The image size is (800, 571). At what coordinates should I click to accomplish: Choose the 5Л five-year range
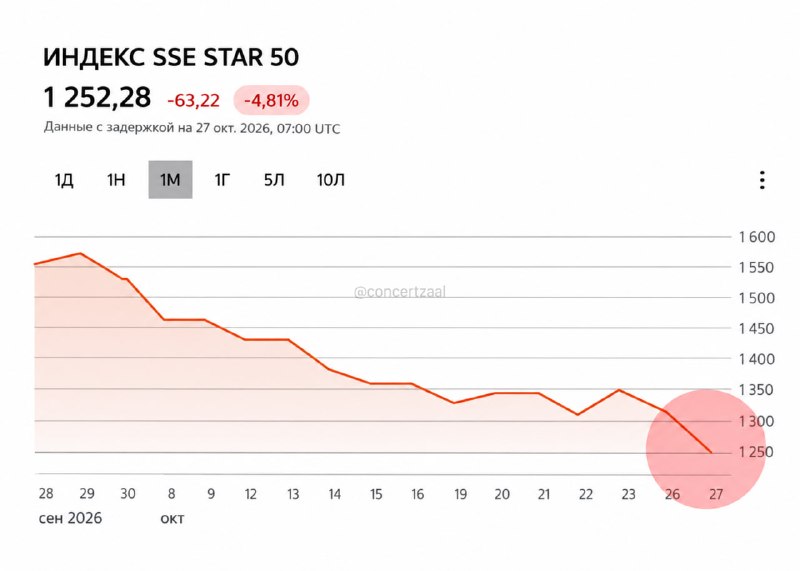pyautogui.click(x=274, y=180)
